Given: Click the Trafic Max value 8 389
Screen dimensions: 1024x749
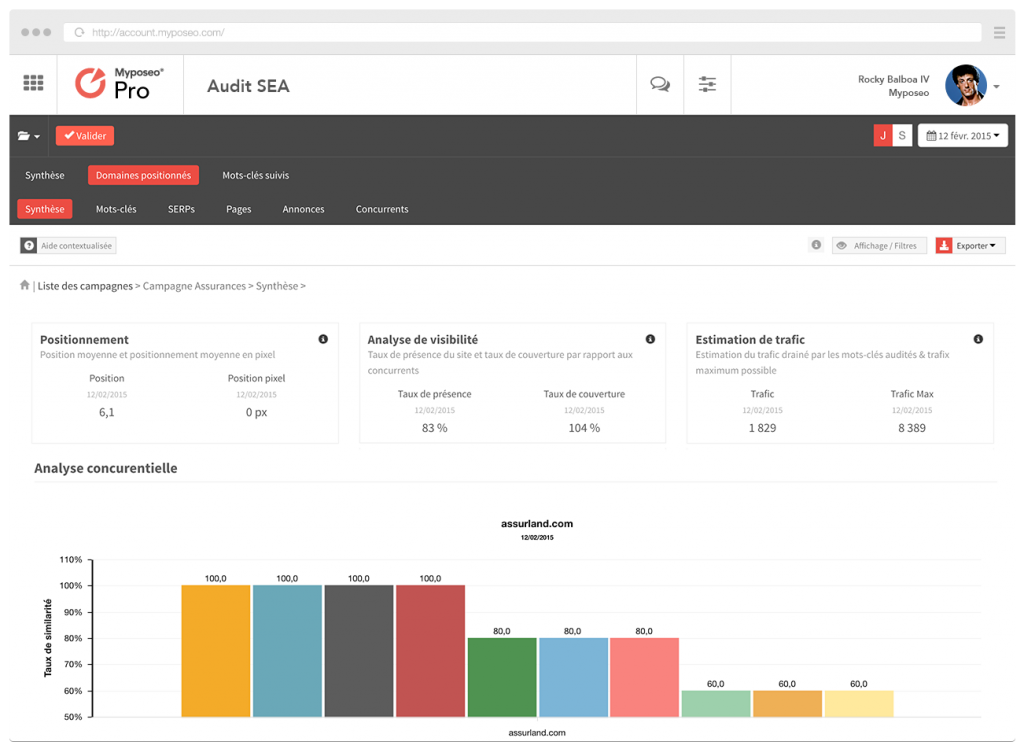Looking at the screenshot, I should (x=912, y=428).
